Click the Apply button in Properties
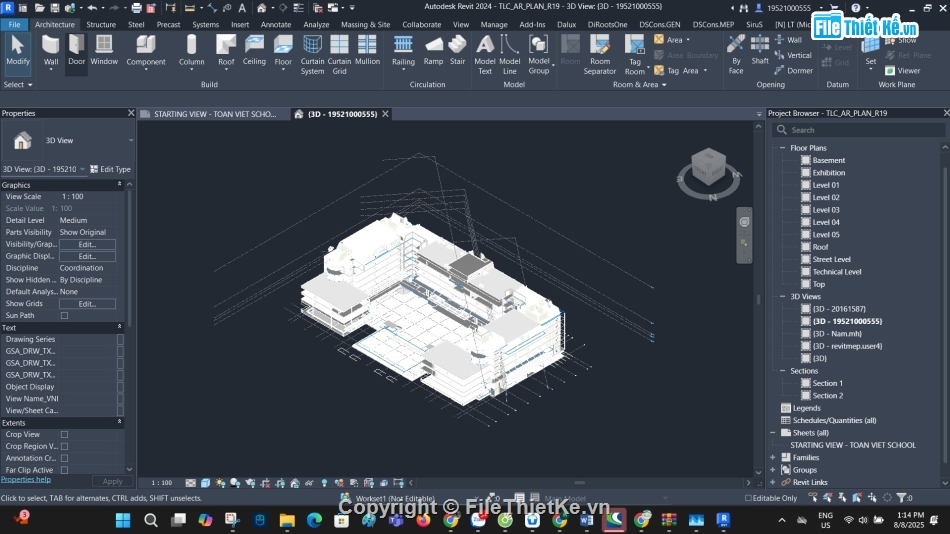Viewport: 950px width, 534px height. click(112, 481)
